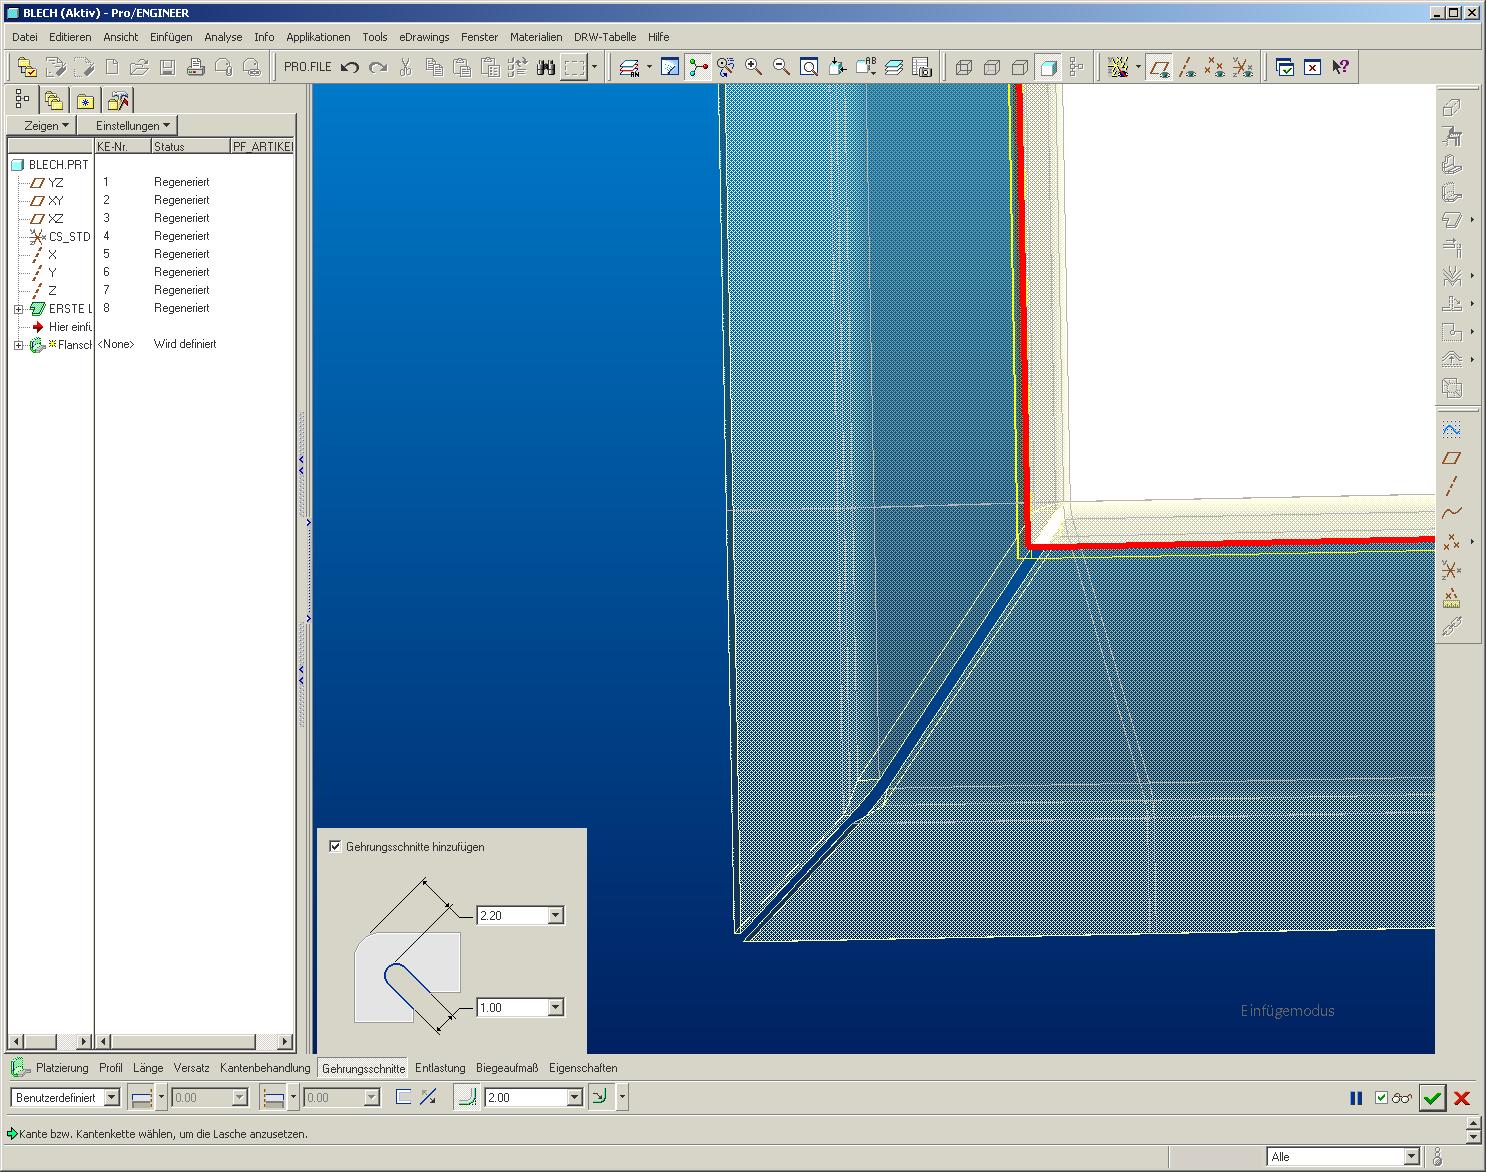Switch to the Biegeaufmaß tab
This screenshot has height=1172, width=1486.
click(x=507, y=1068)
